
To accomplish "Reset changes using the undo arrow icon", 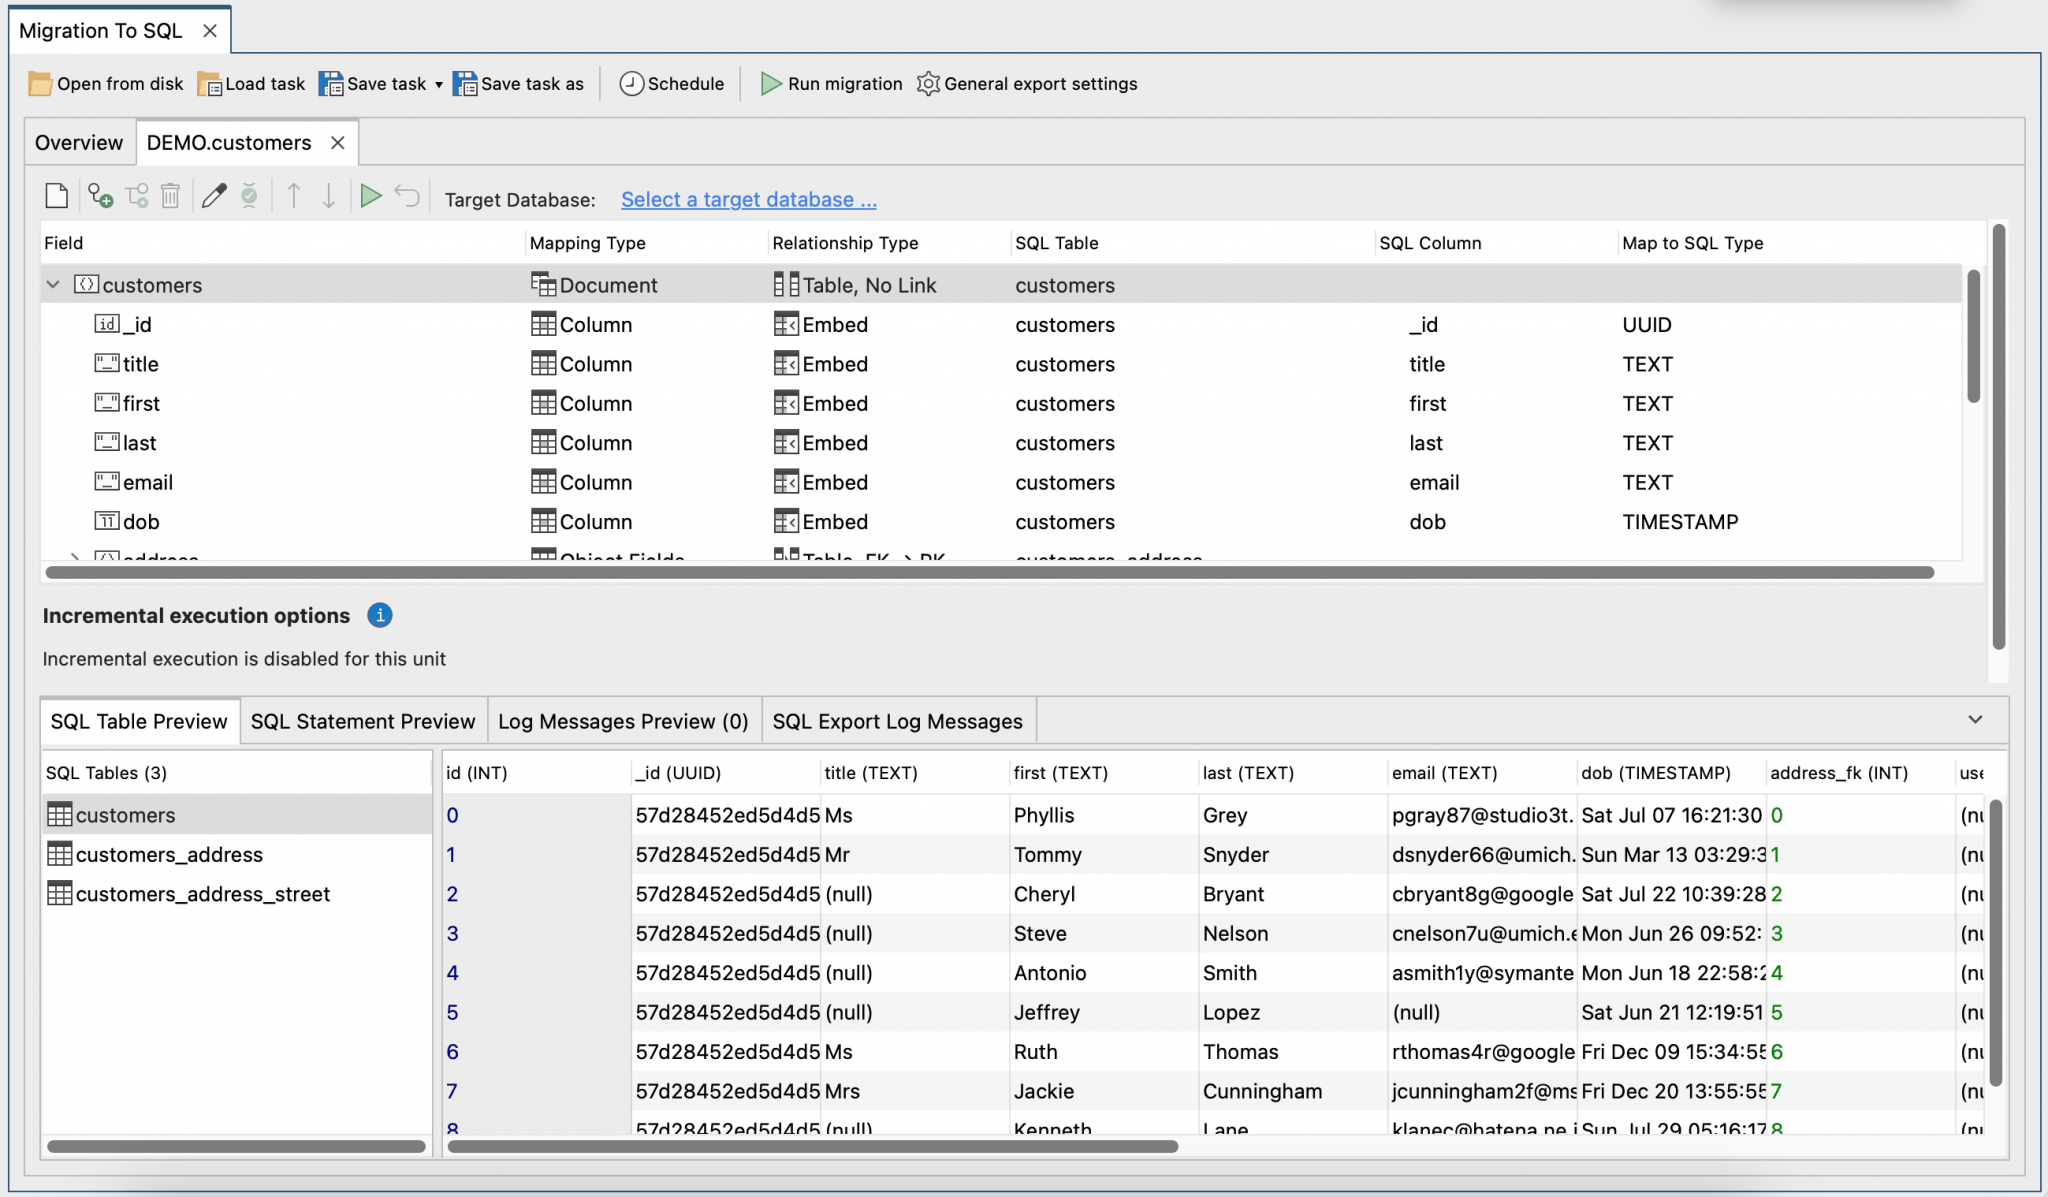I will 406,197.
